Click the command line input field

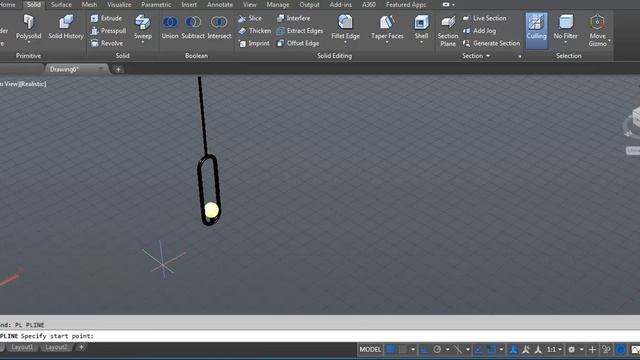point(320,336)
